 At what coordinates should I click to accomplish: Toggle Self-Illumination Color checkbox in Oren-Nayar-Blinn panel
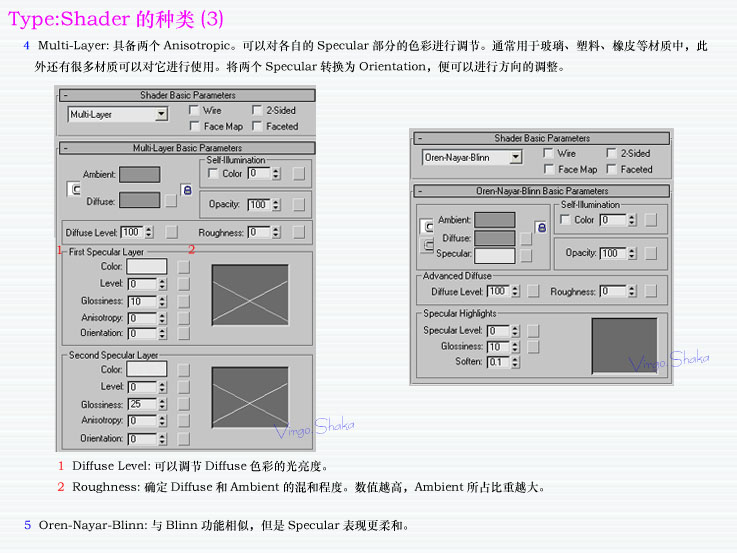click(565, 220)
